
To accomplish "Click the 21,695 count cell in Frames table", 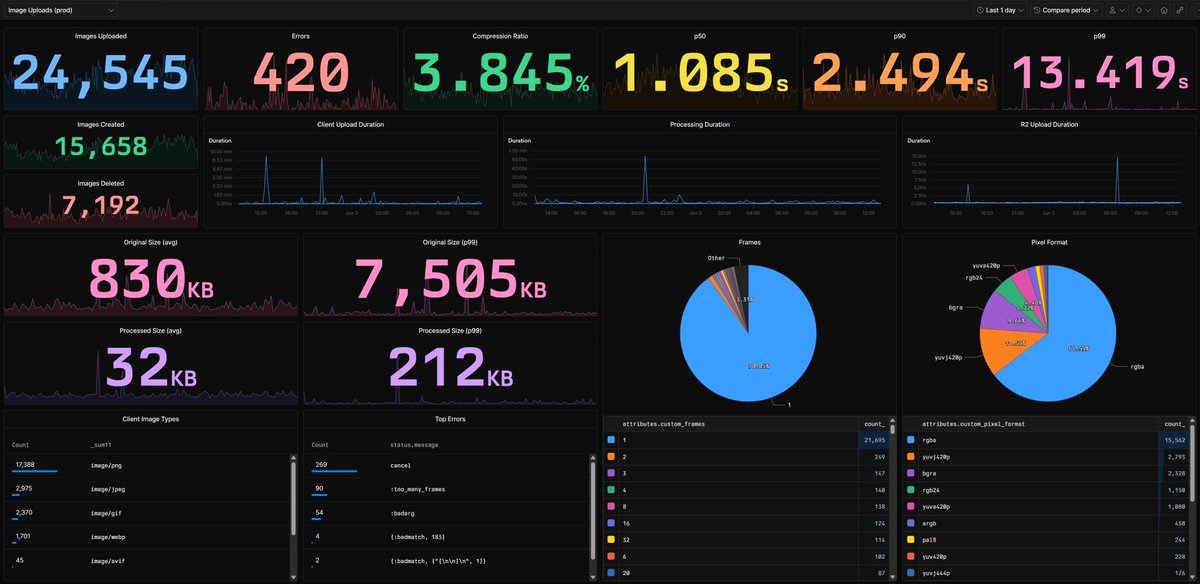I will (x=871, y=440).
